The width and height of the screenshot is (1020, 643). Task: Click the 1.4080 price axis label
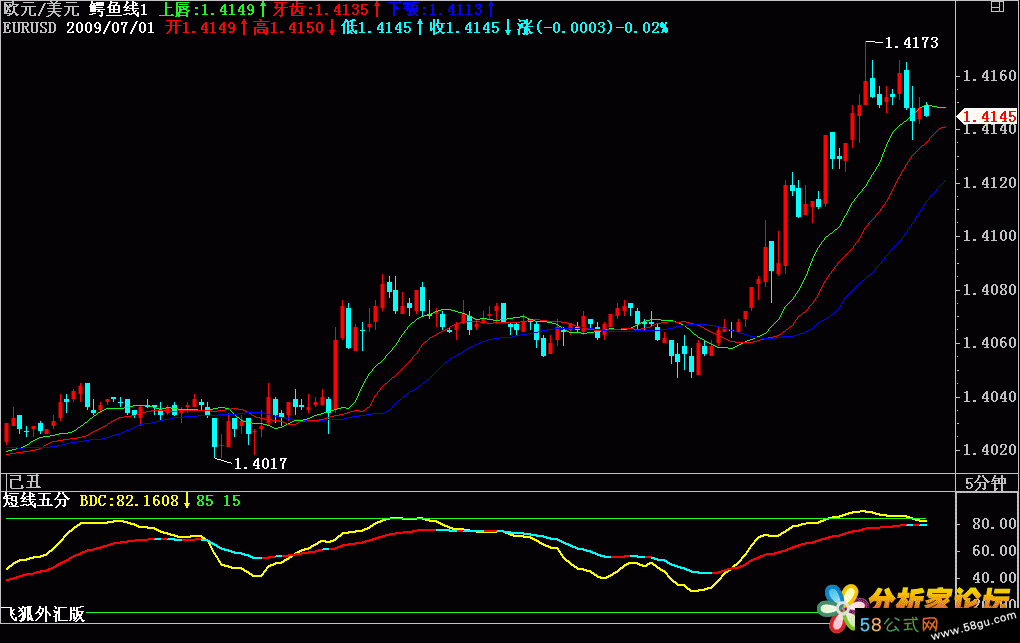tap(989, 290)
